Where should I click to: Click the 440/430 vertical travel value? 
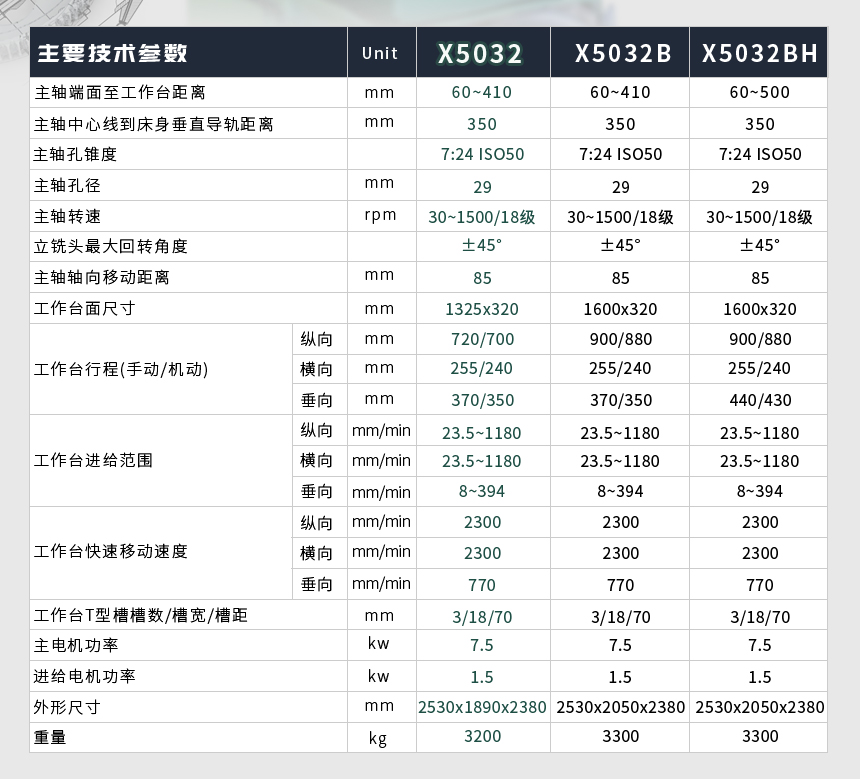tap(759, 400)
